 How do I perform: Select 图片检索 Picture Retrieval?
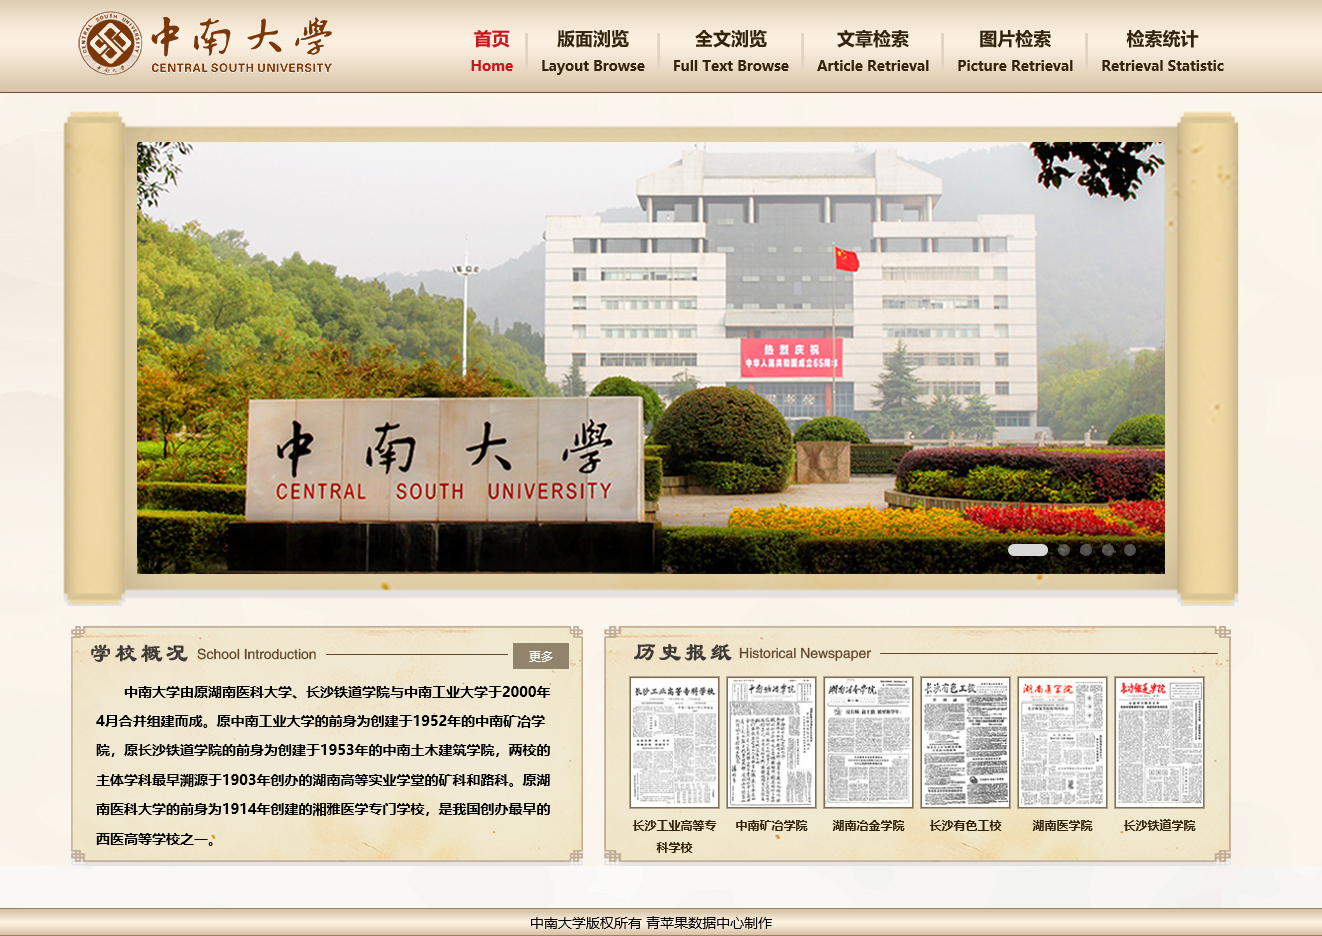[1015, 52]
